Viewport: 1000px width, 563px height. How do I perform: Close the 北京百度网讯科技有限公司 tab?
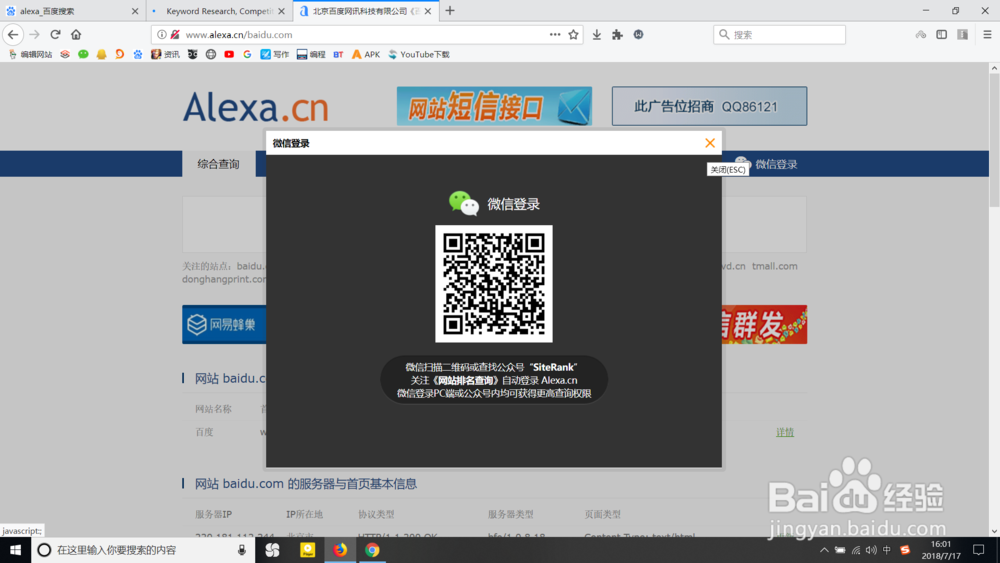428,11
